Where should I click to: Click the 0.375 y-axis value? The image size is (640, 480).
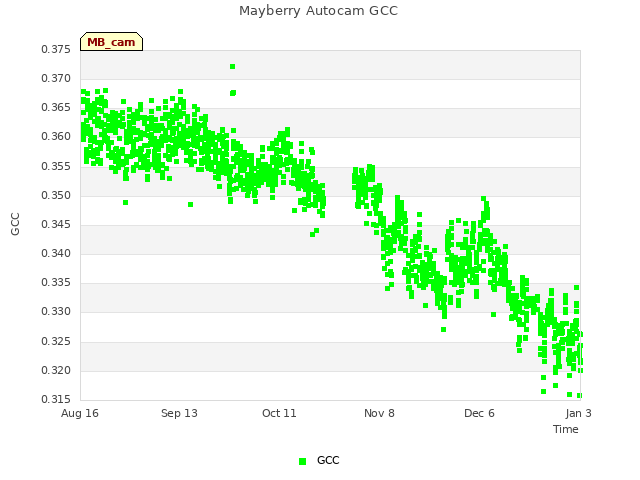56,49
